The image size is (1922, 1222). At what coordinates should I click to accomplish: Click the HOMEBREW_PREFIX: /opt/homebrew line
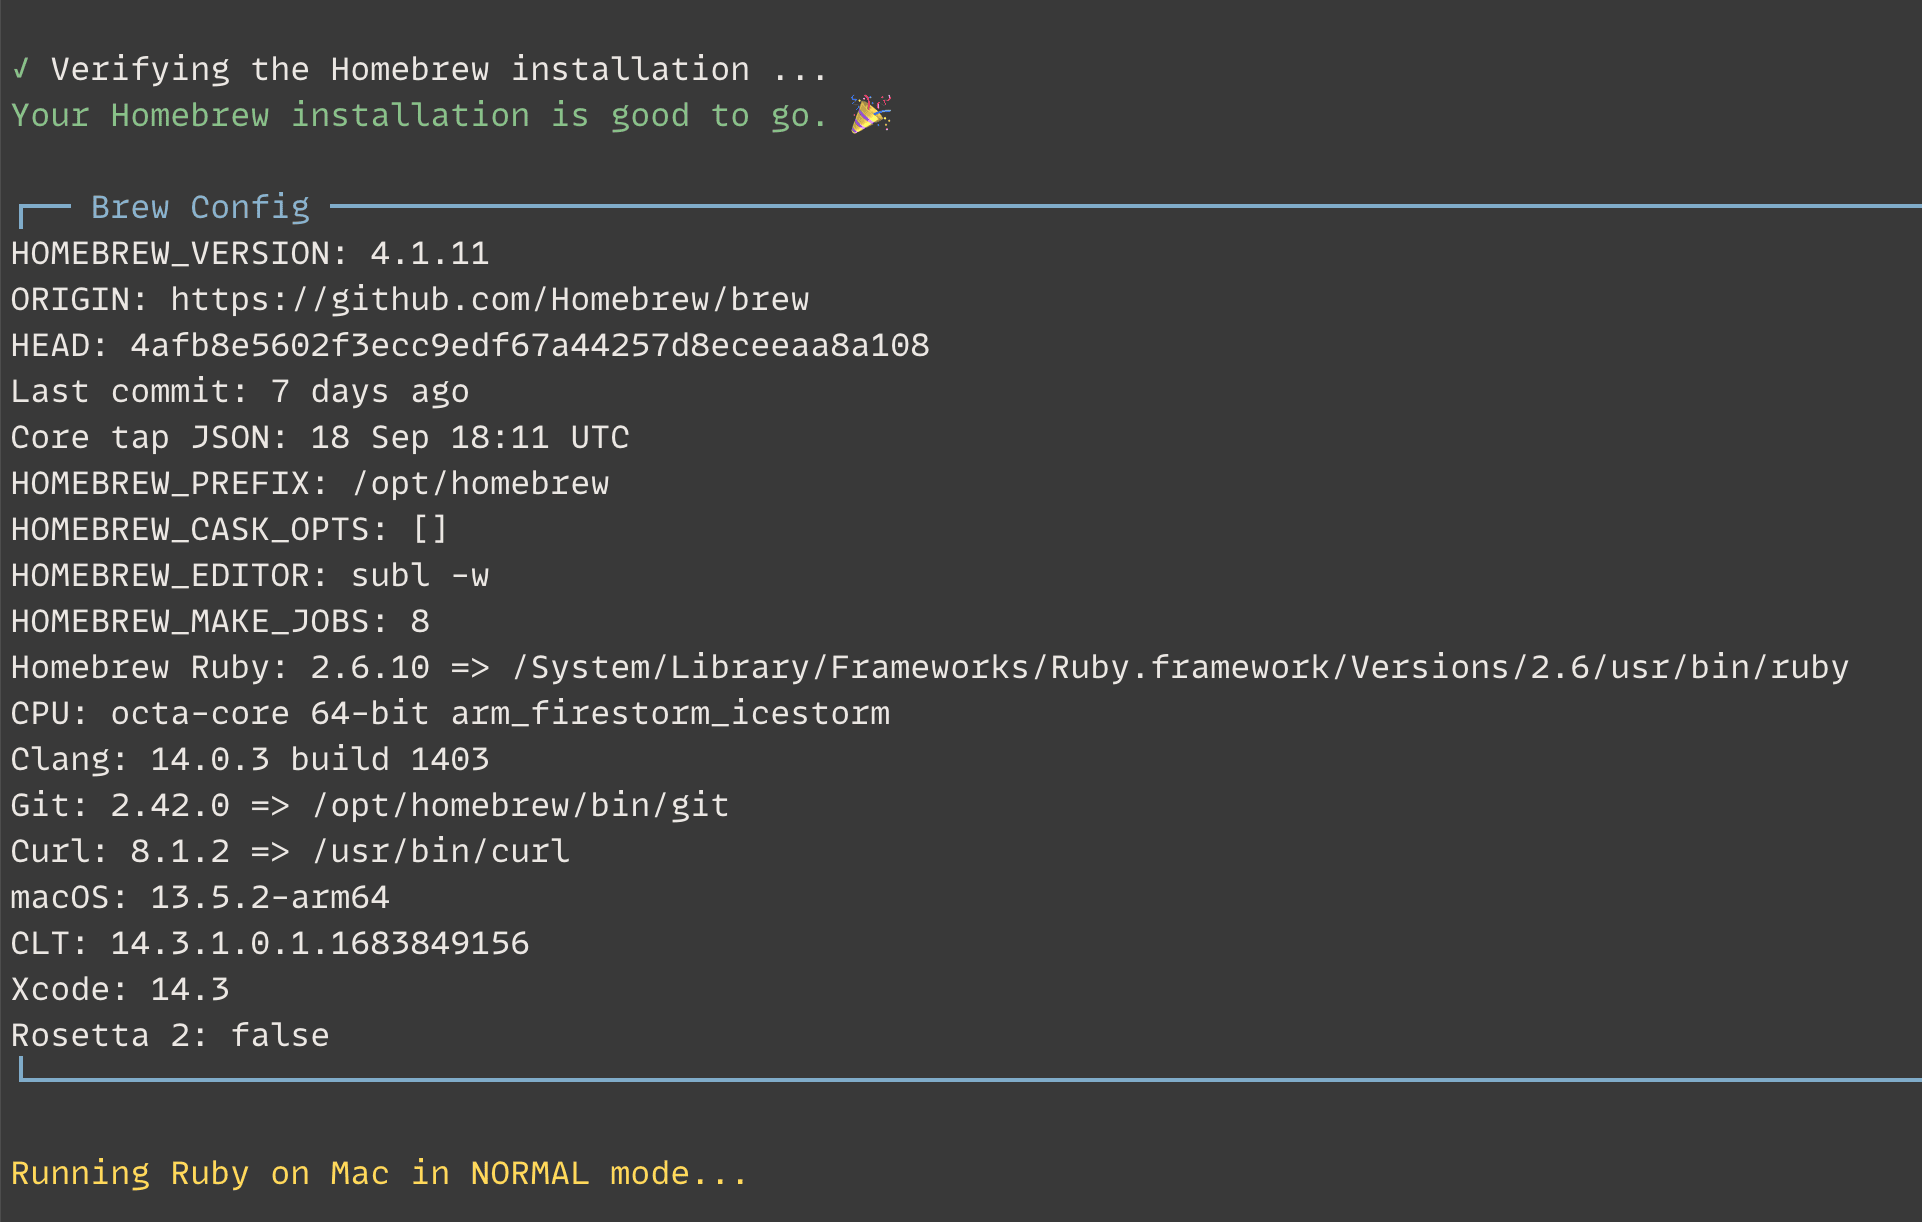coord(310,483)
